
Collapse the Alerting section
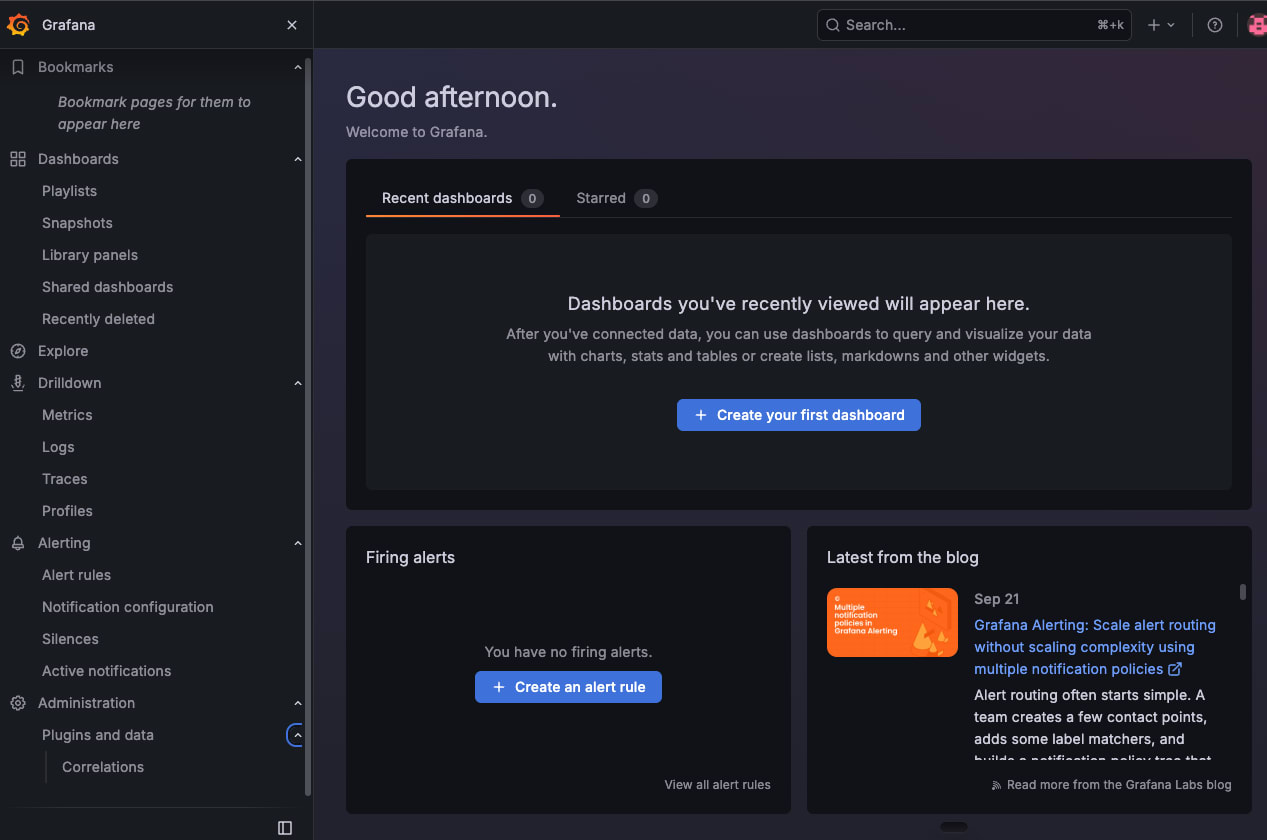coord(297,543)
